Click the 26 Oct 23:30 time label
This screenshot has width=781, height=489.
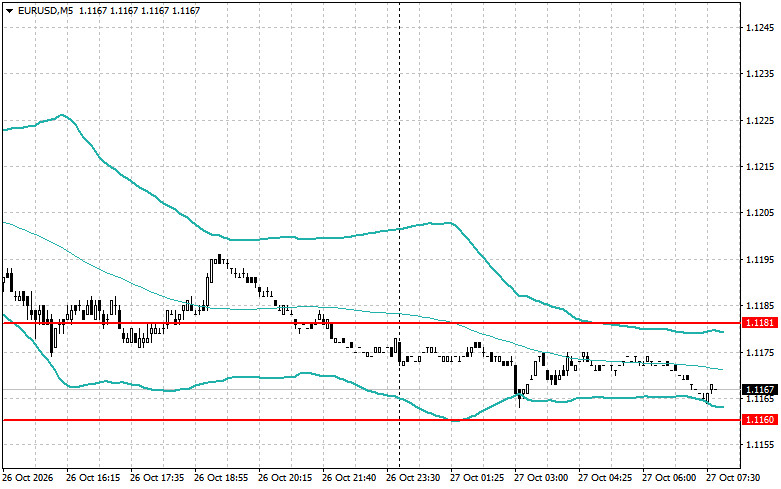point(413,478)
